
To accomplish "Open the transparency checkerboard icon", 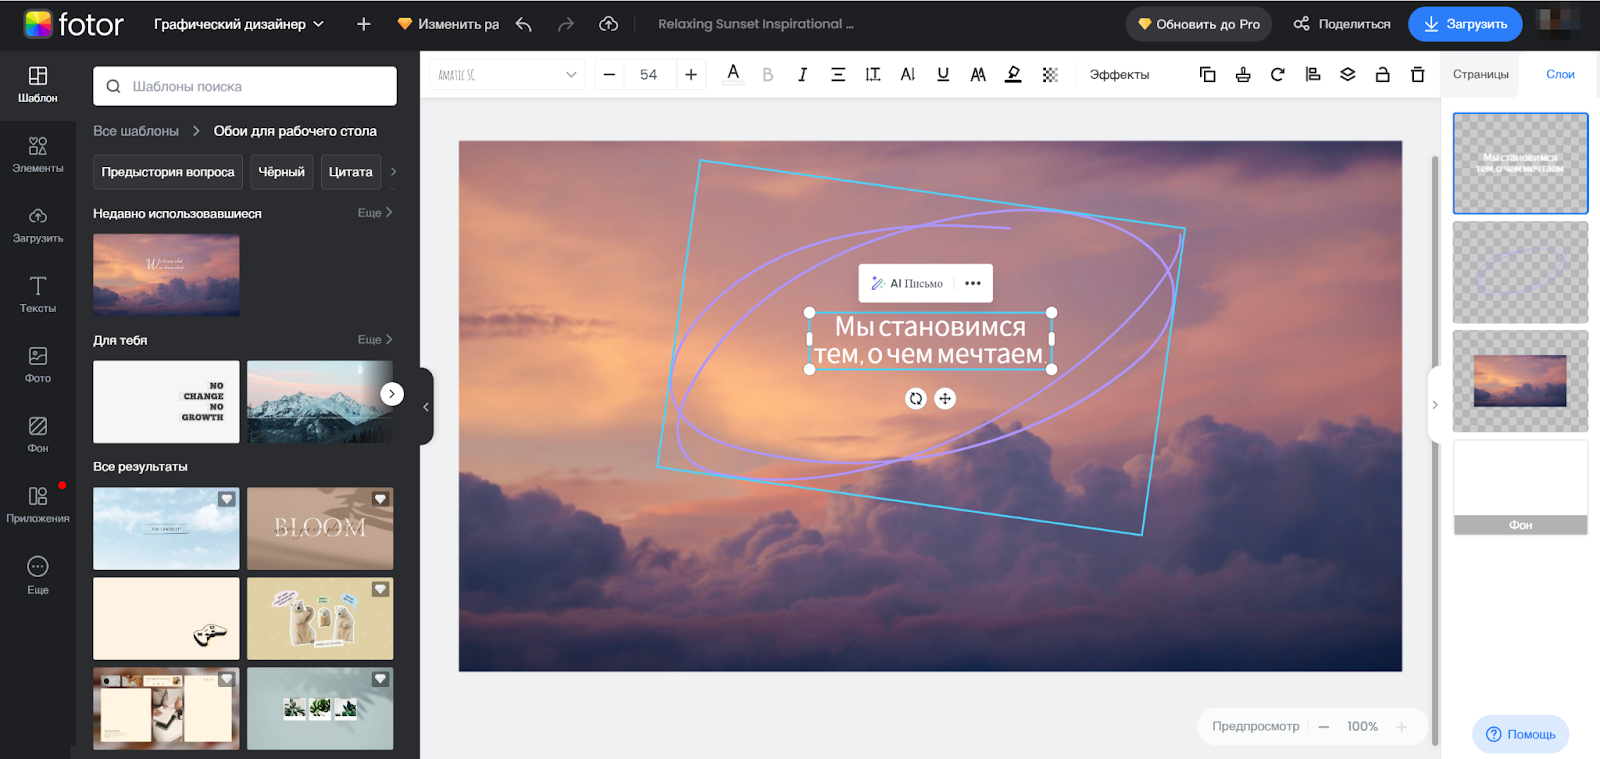I will pyautogui.click(x=1050, y=75).
